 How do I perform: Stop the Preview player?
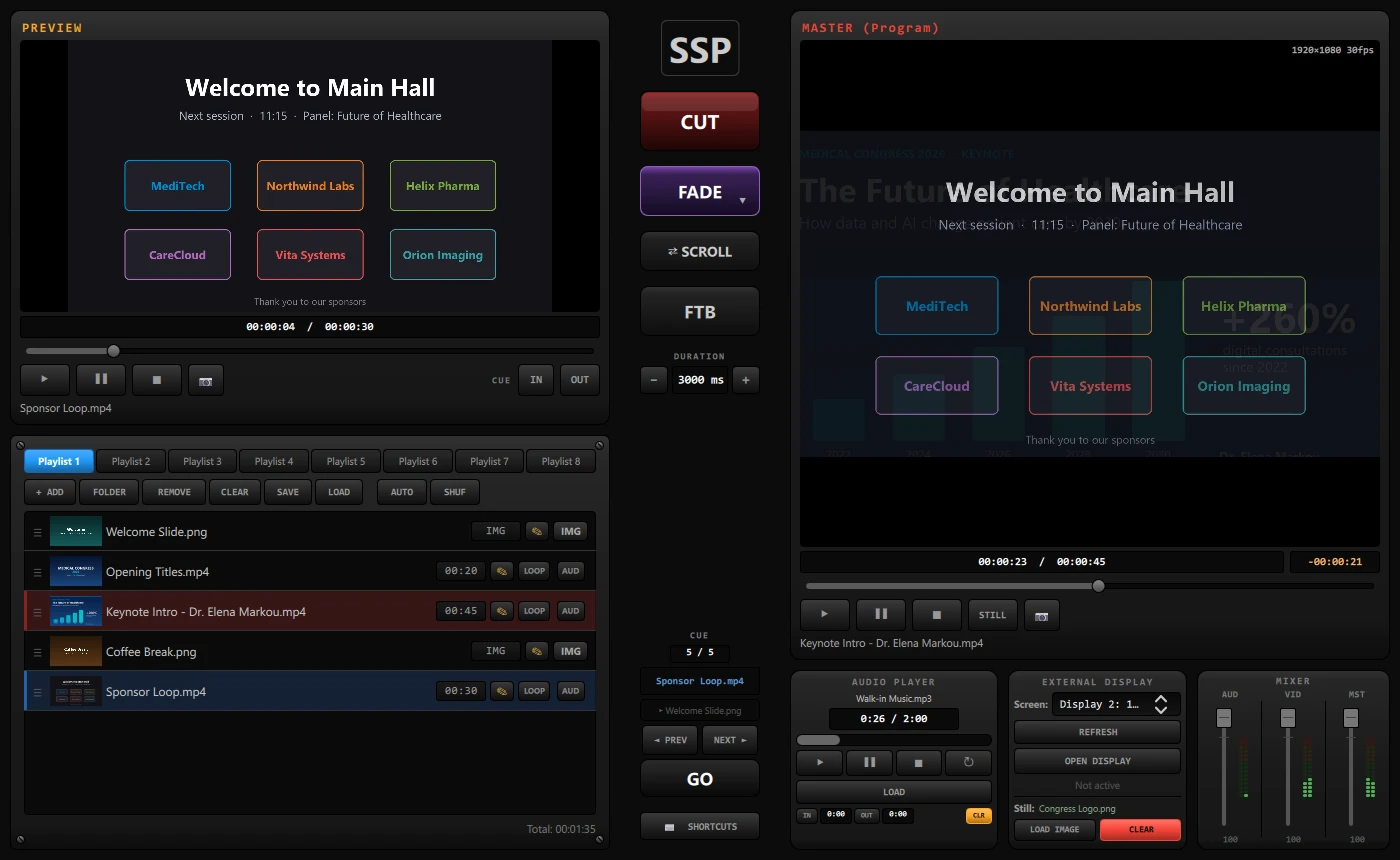(157, 380)
